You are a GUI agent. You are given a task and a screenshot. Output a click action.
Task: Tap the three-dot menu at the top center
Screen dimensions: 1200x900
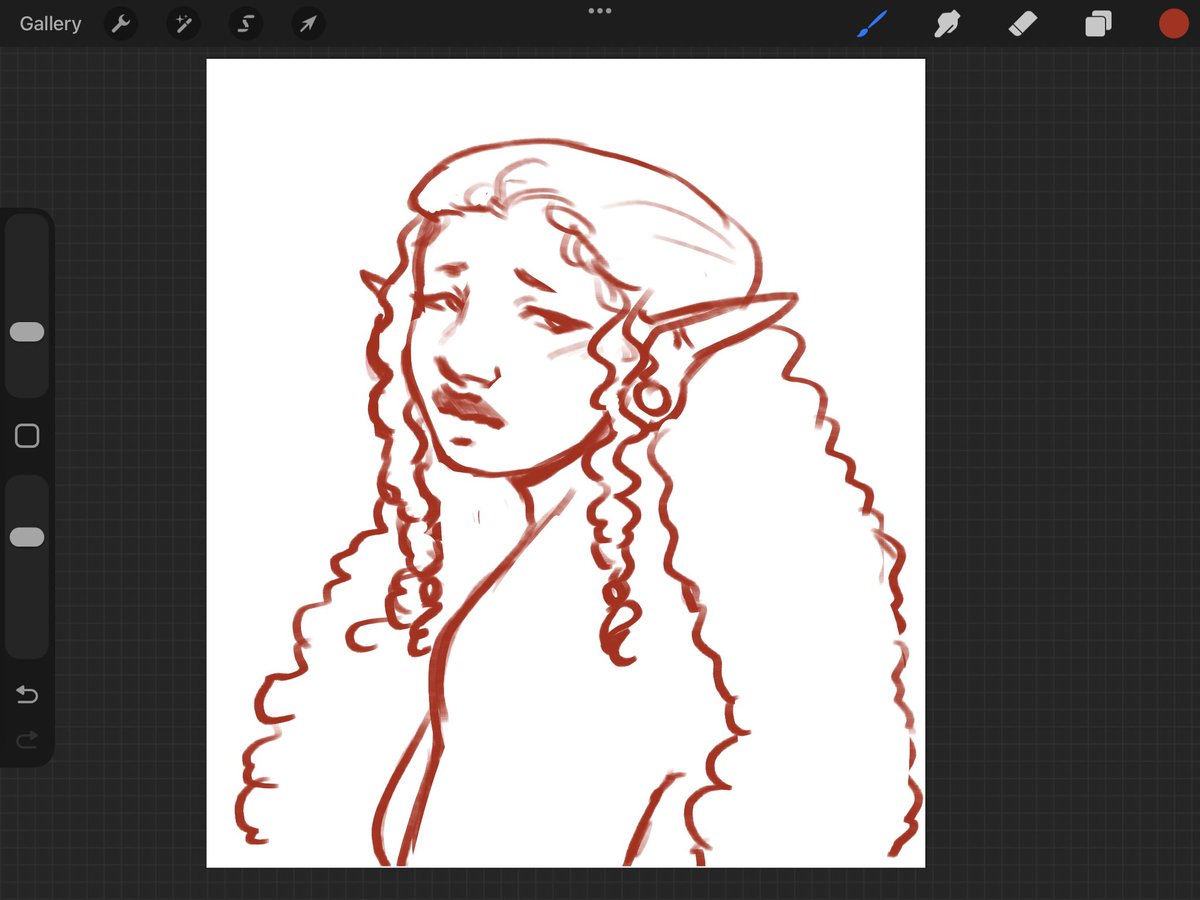(600, 11)
